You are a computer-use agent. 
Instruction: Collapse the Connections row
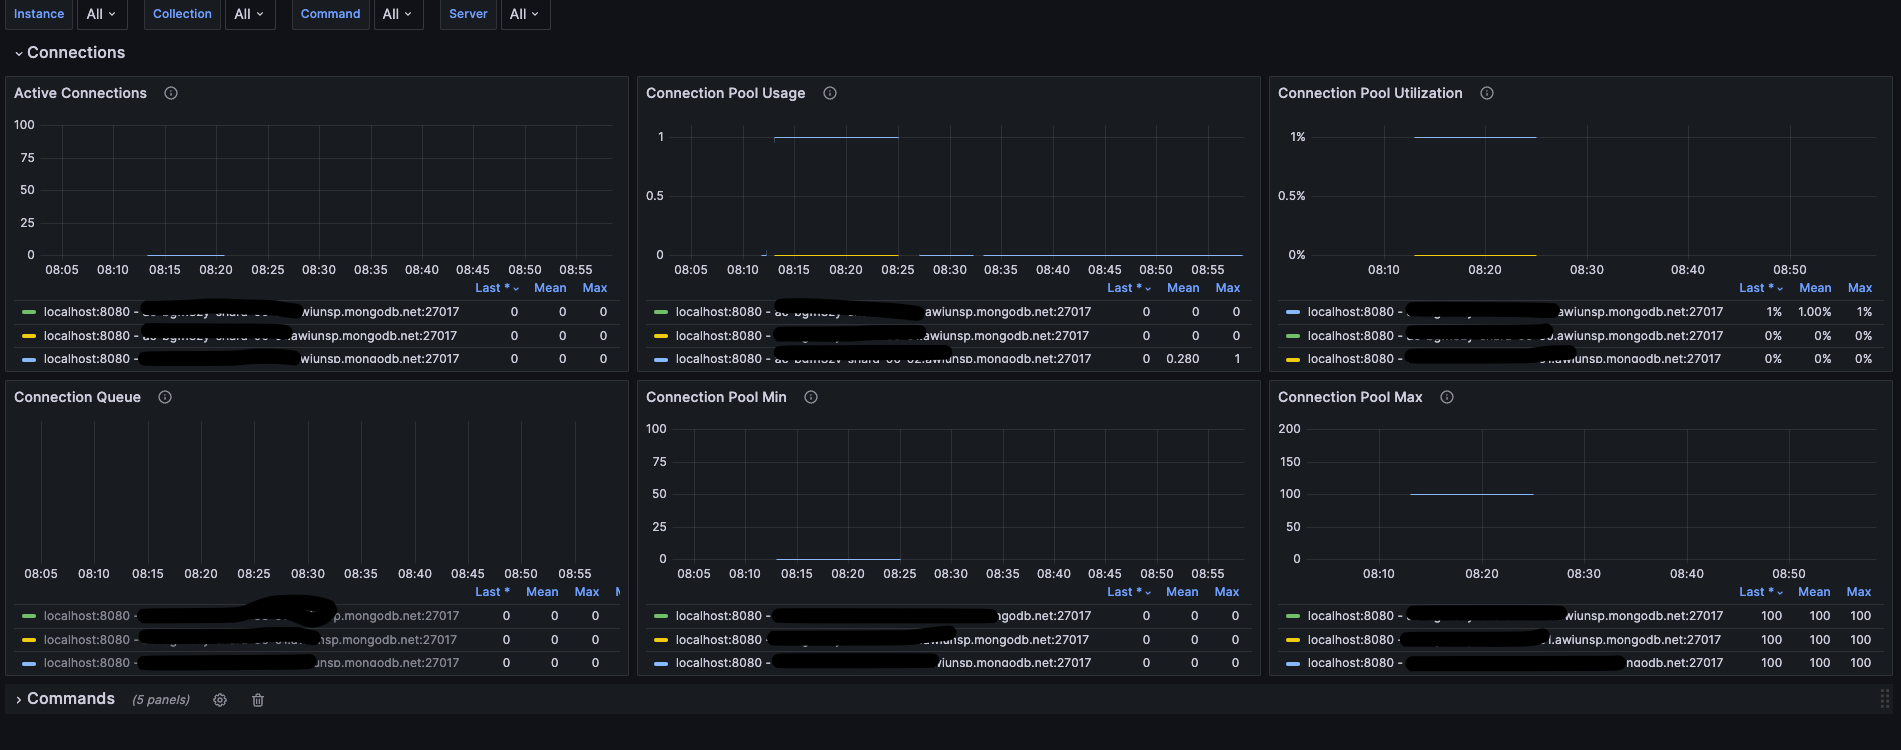(69, 52)
